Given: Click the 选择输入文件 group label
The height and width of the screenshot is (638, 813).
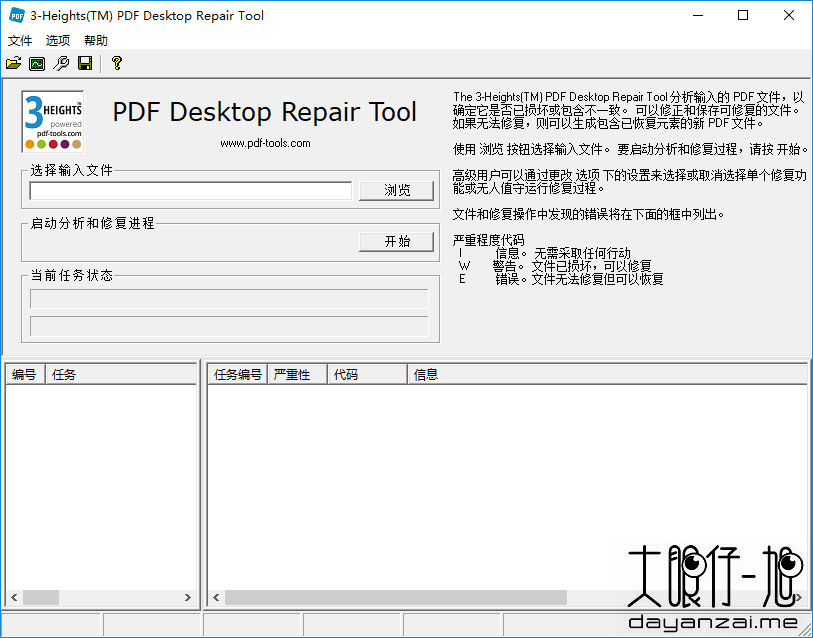Looking at the screenshot, I should click(x=72, y=170).
